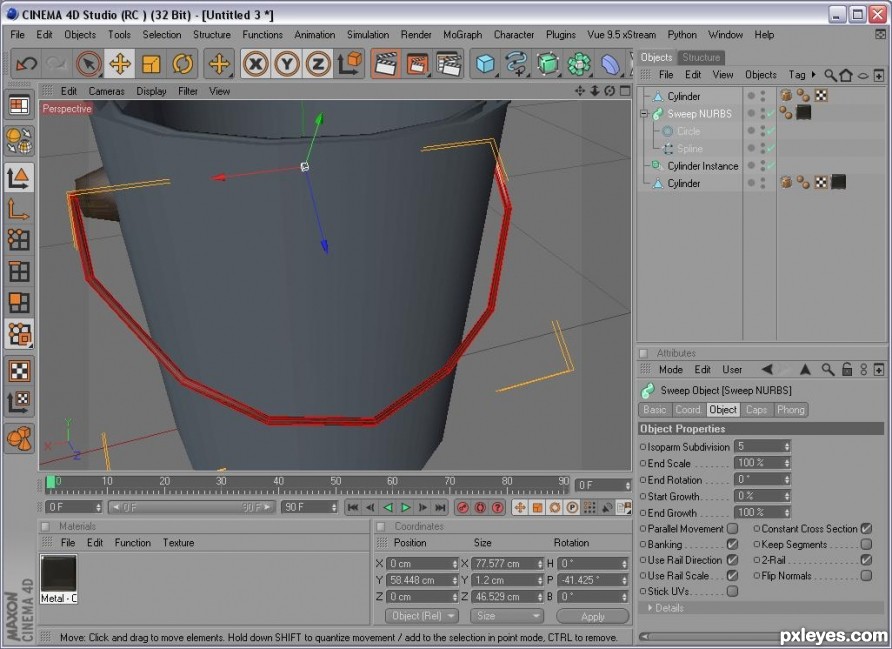Click the Position Y input field
Screen dimensions: 892x649
(422, 580)
